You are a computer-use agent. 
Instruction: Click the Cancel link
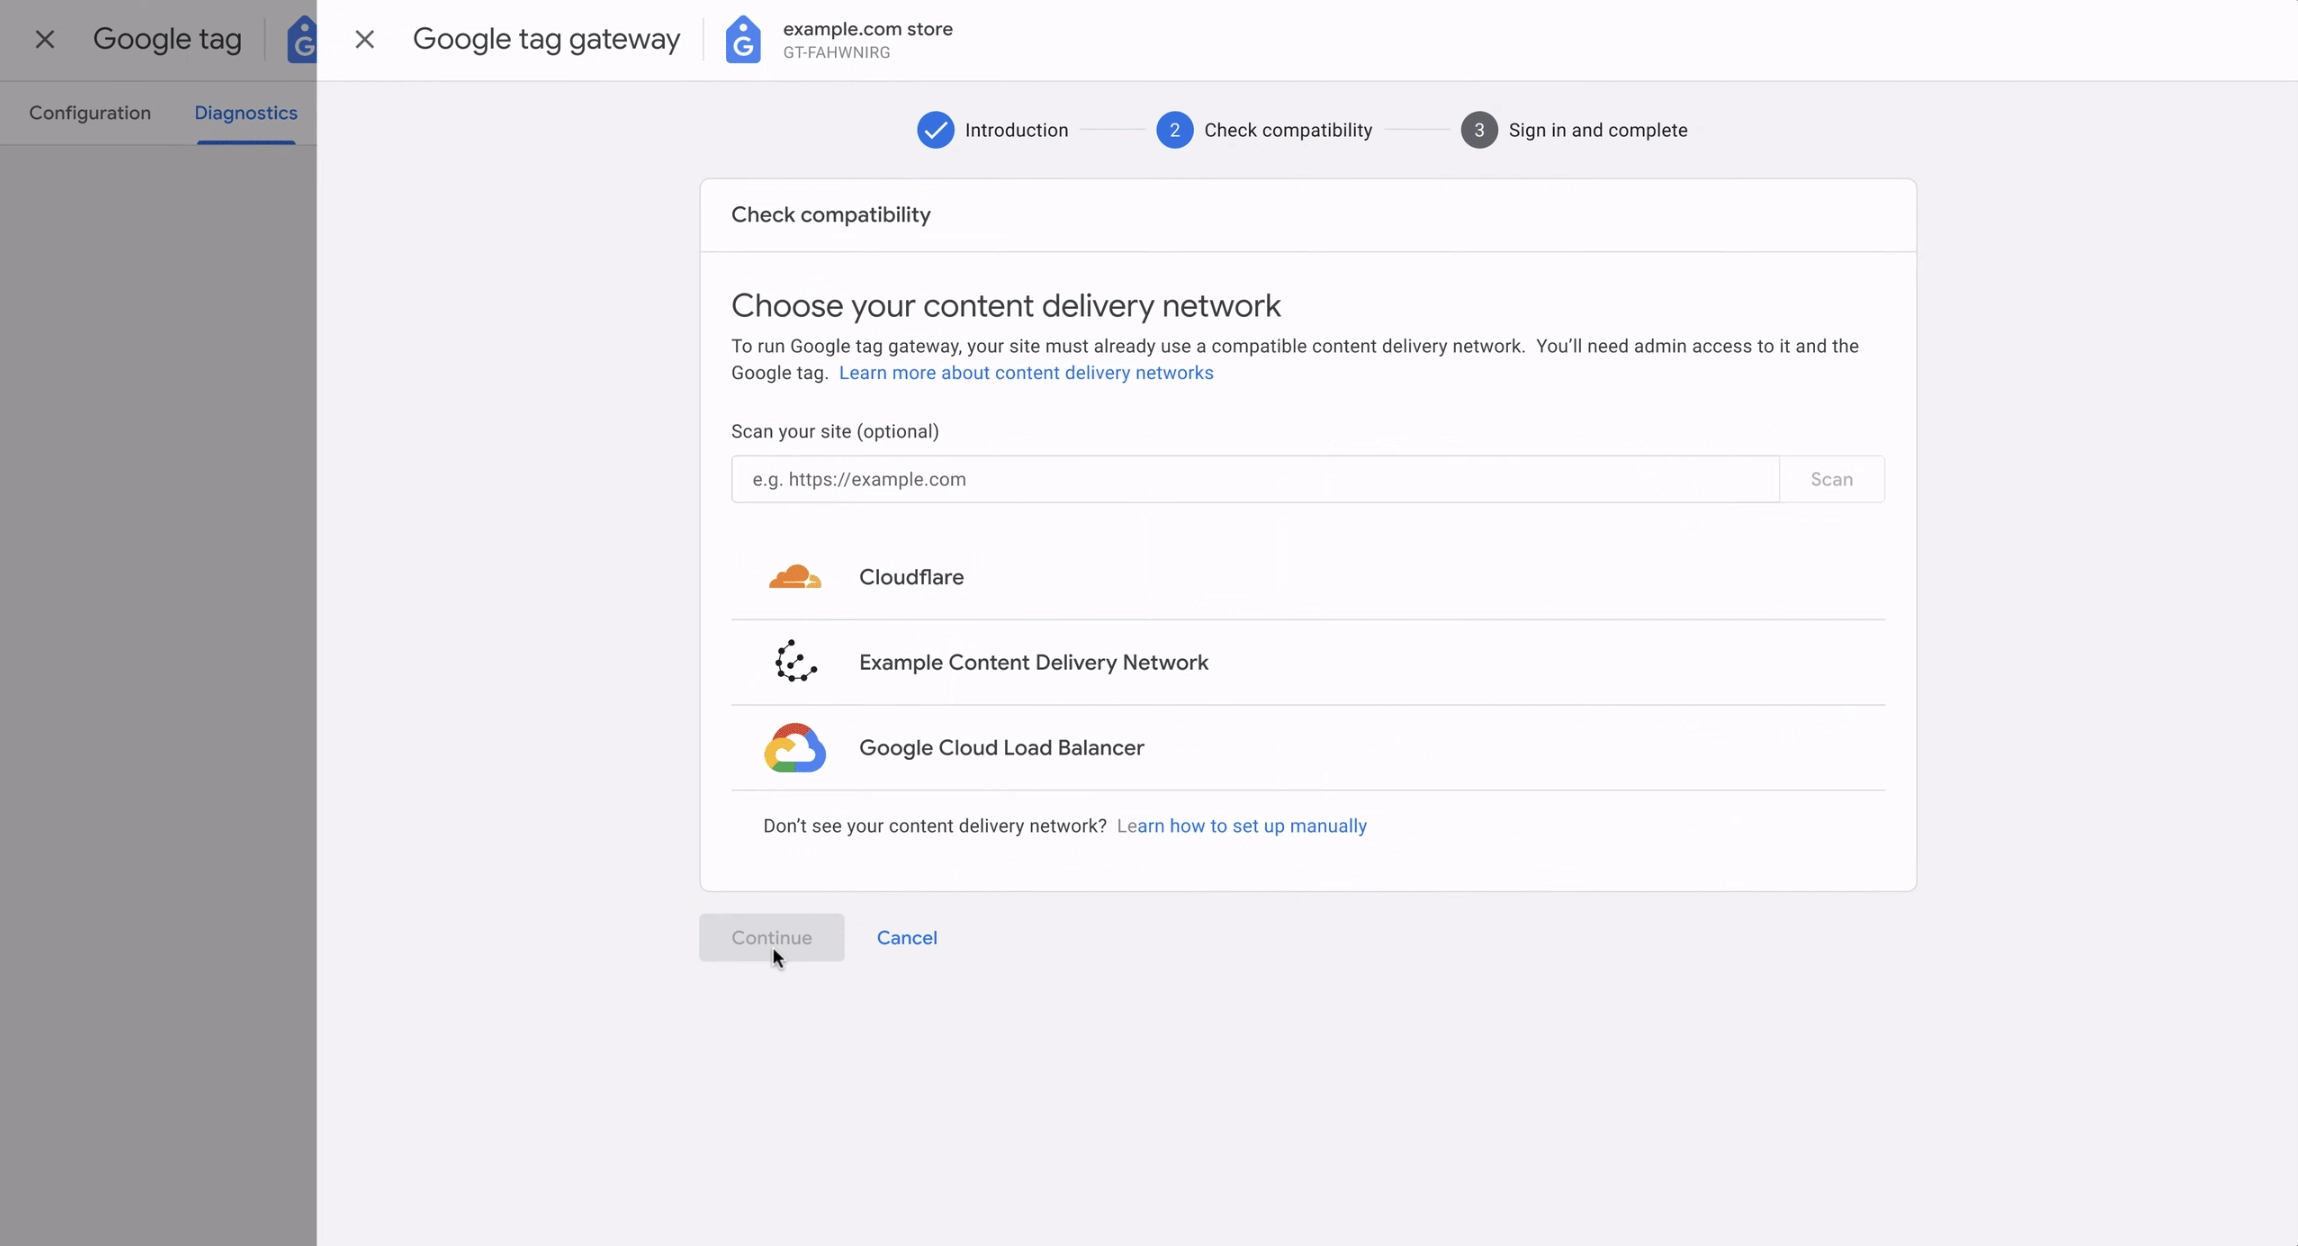click(x=906, y=937)
